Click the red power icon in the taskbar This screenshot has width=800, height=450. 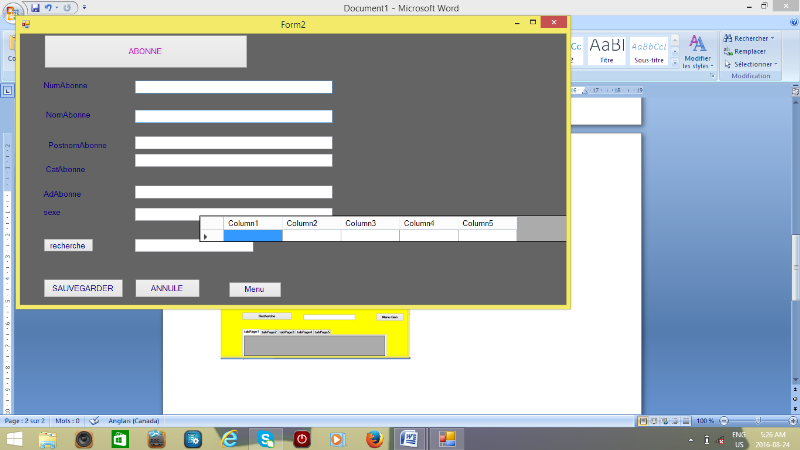(302, 439)
